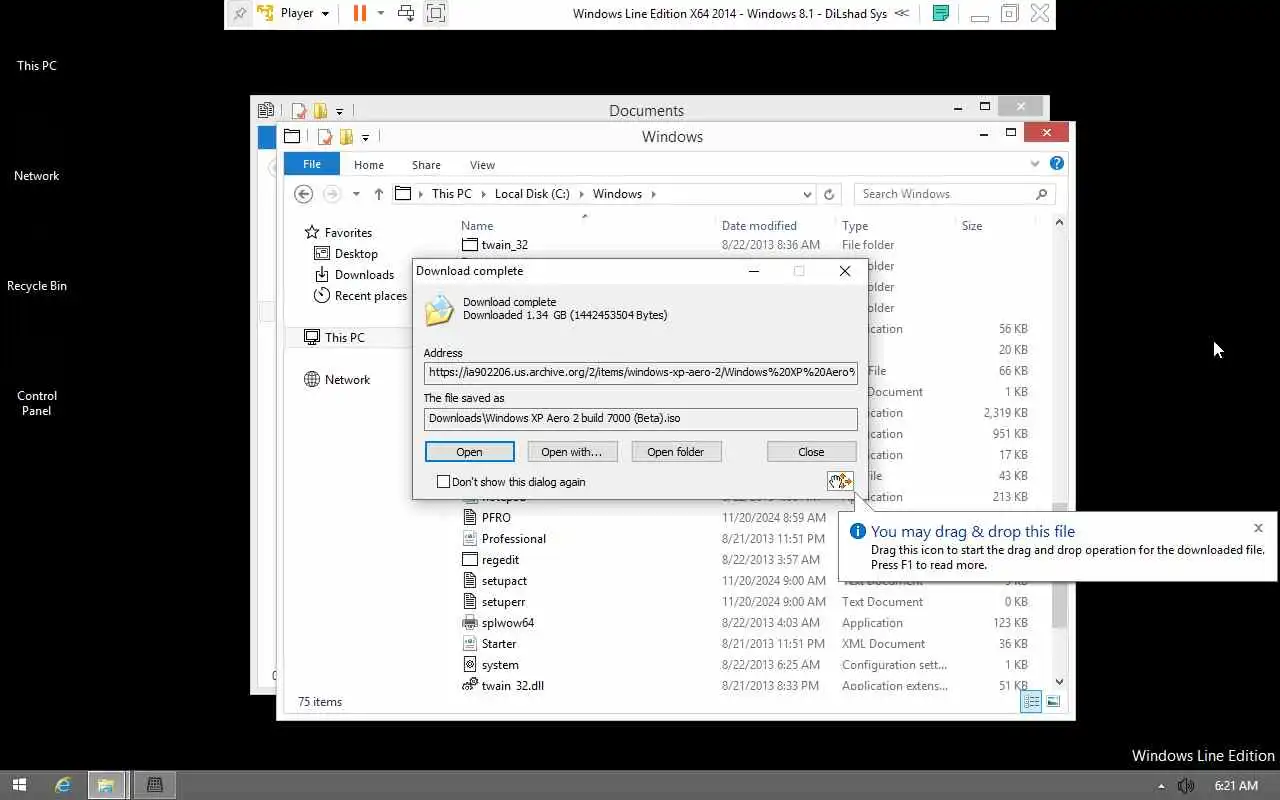Select the twain_32 folder row
This screenshot has width=1280, height=800.
pos(745,245)
